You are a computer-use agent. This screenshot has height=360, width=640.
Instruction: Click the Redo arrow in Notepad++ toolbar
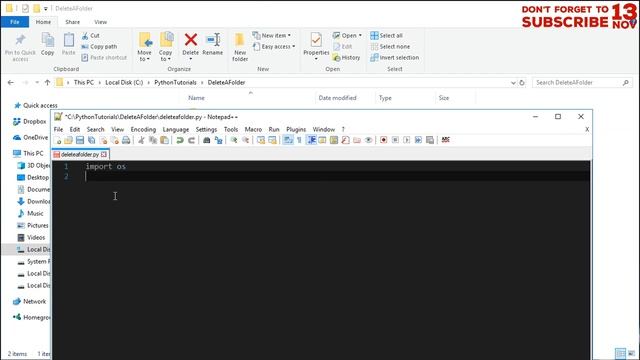191,140
